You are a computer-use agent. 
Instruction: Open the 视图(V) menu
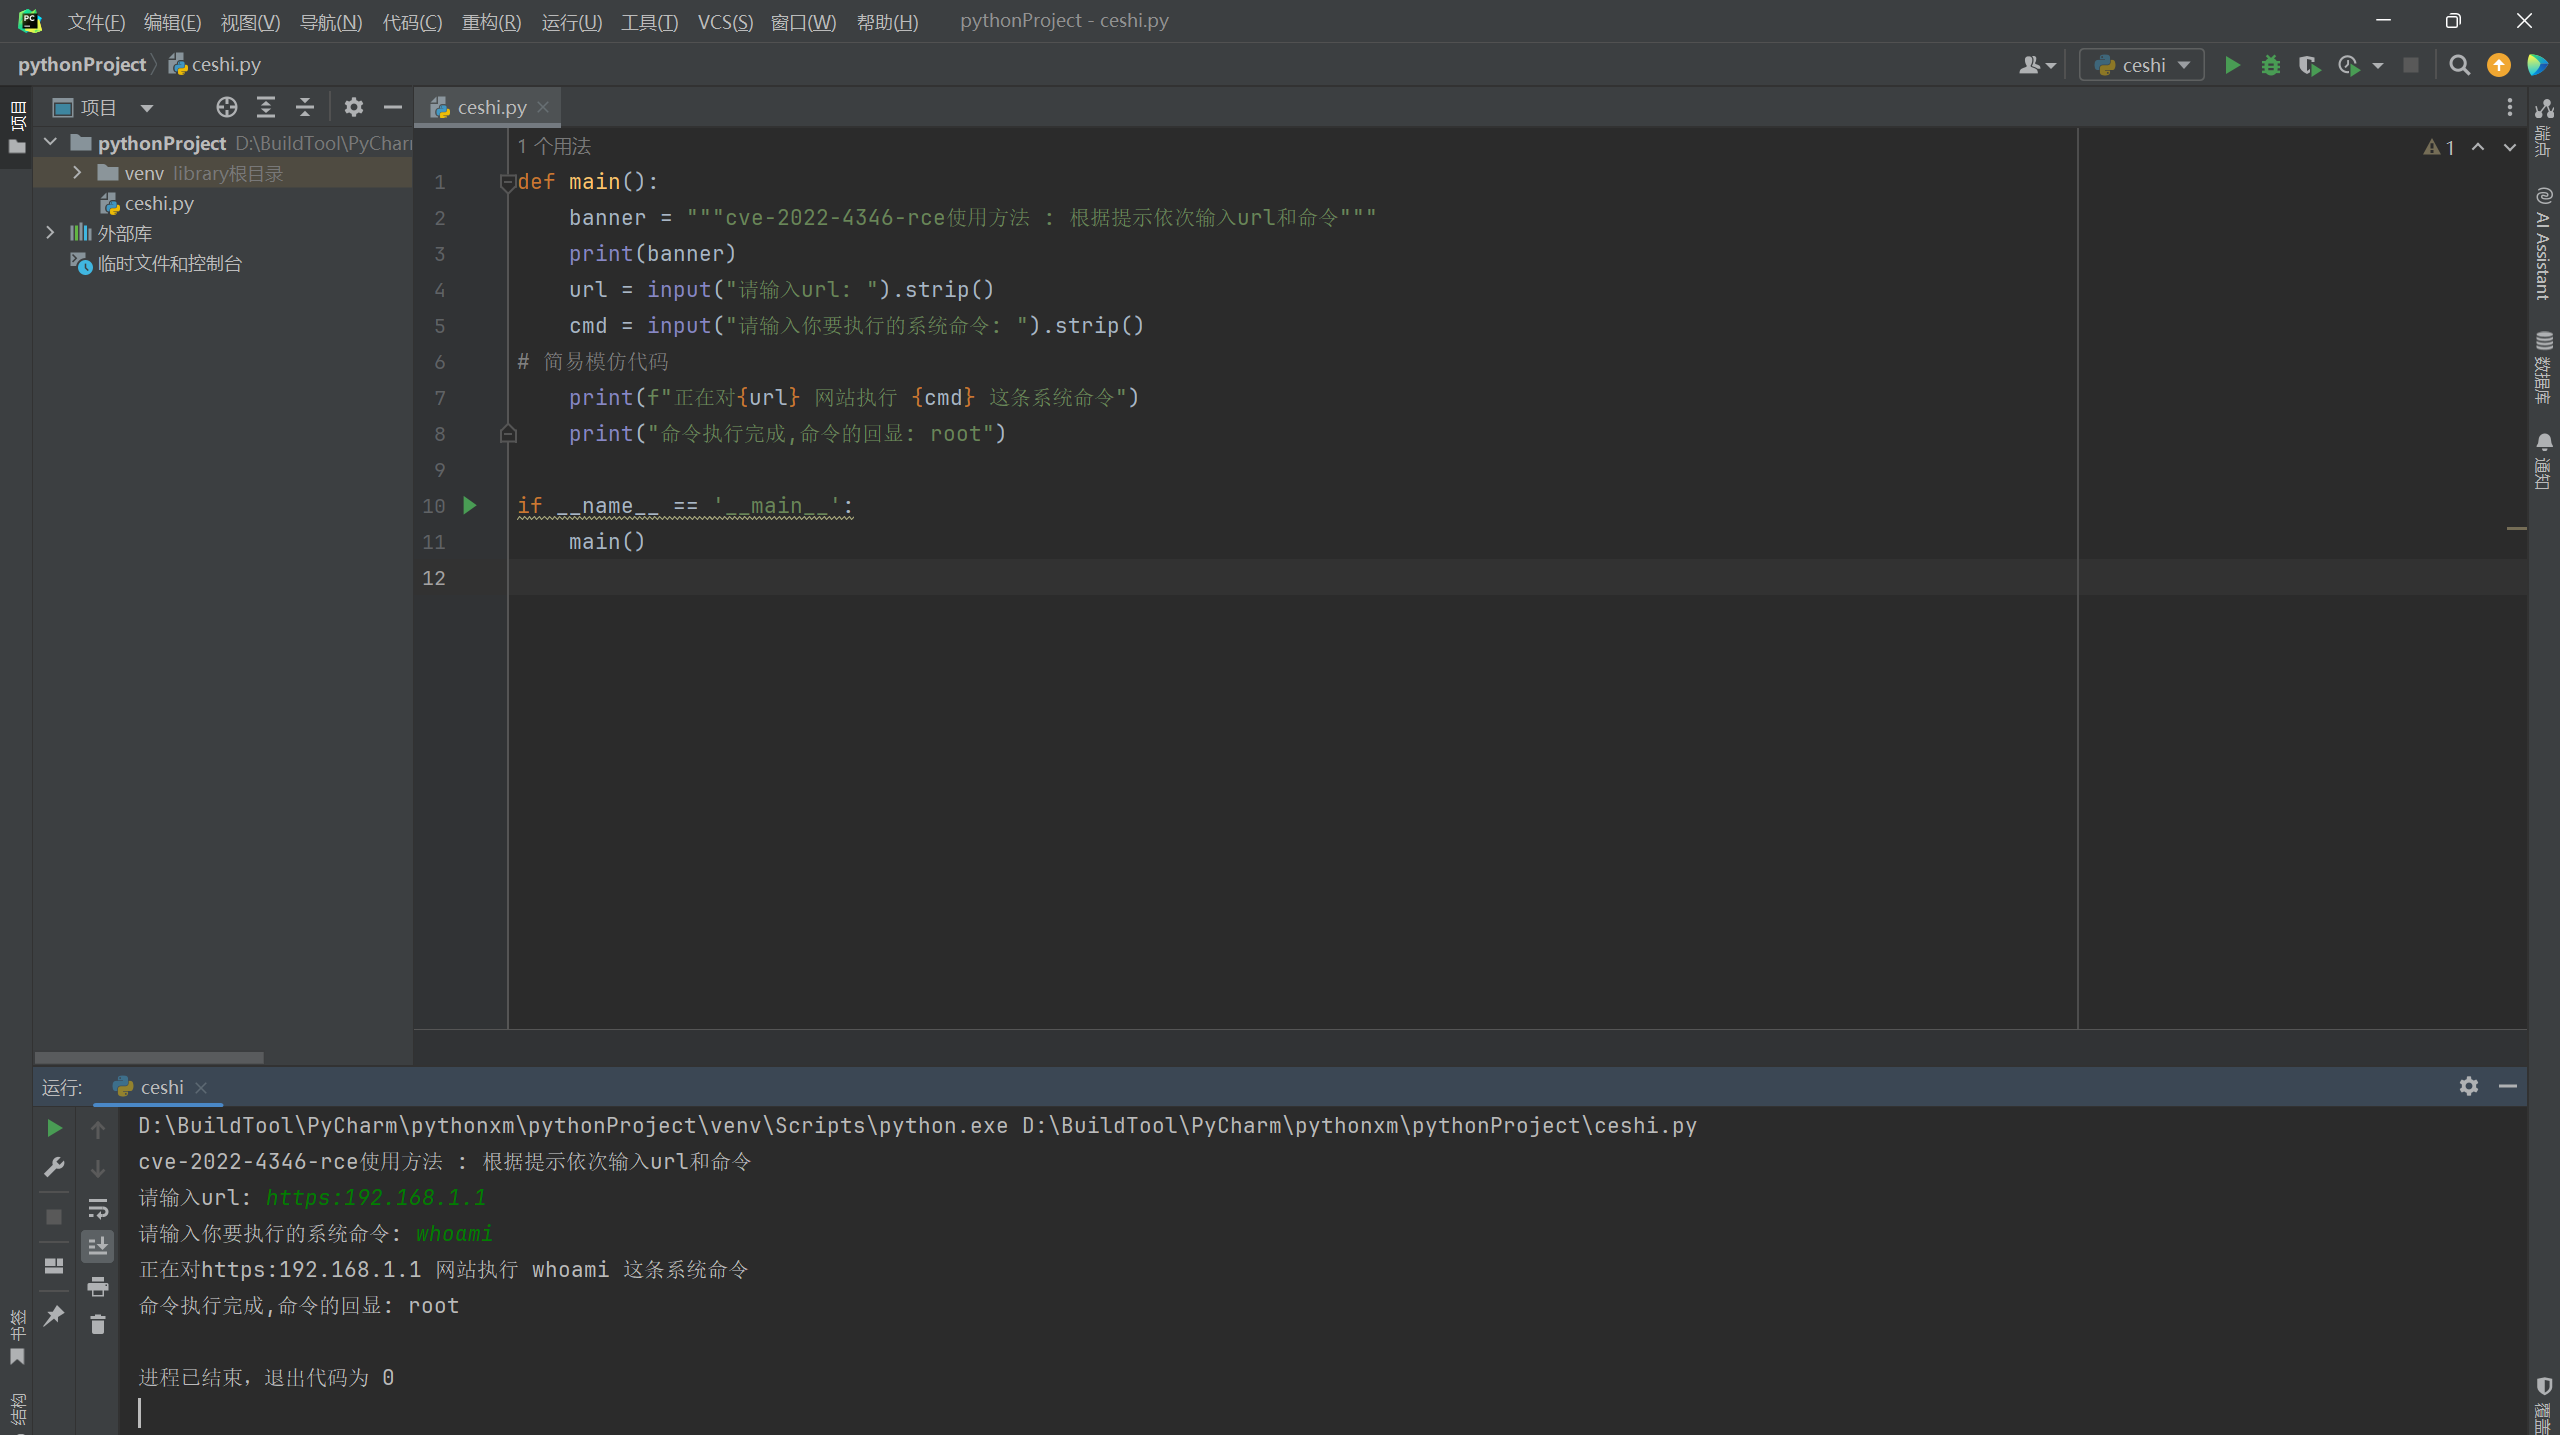250,22
